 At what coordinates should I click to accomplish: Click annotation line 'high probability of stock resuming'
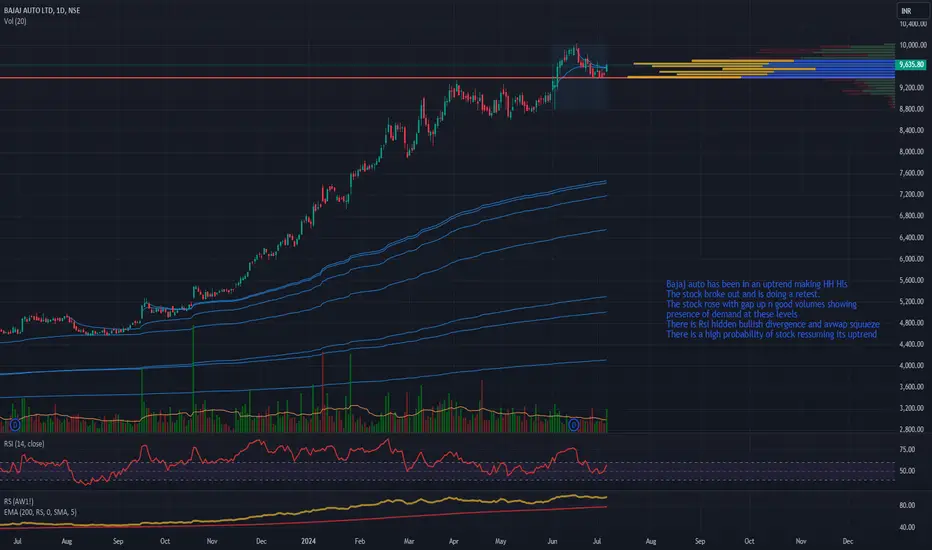(772, 334)
